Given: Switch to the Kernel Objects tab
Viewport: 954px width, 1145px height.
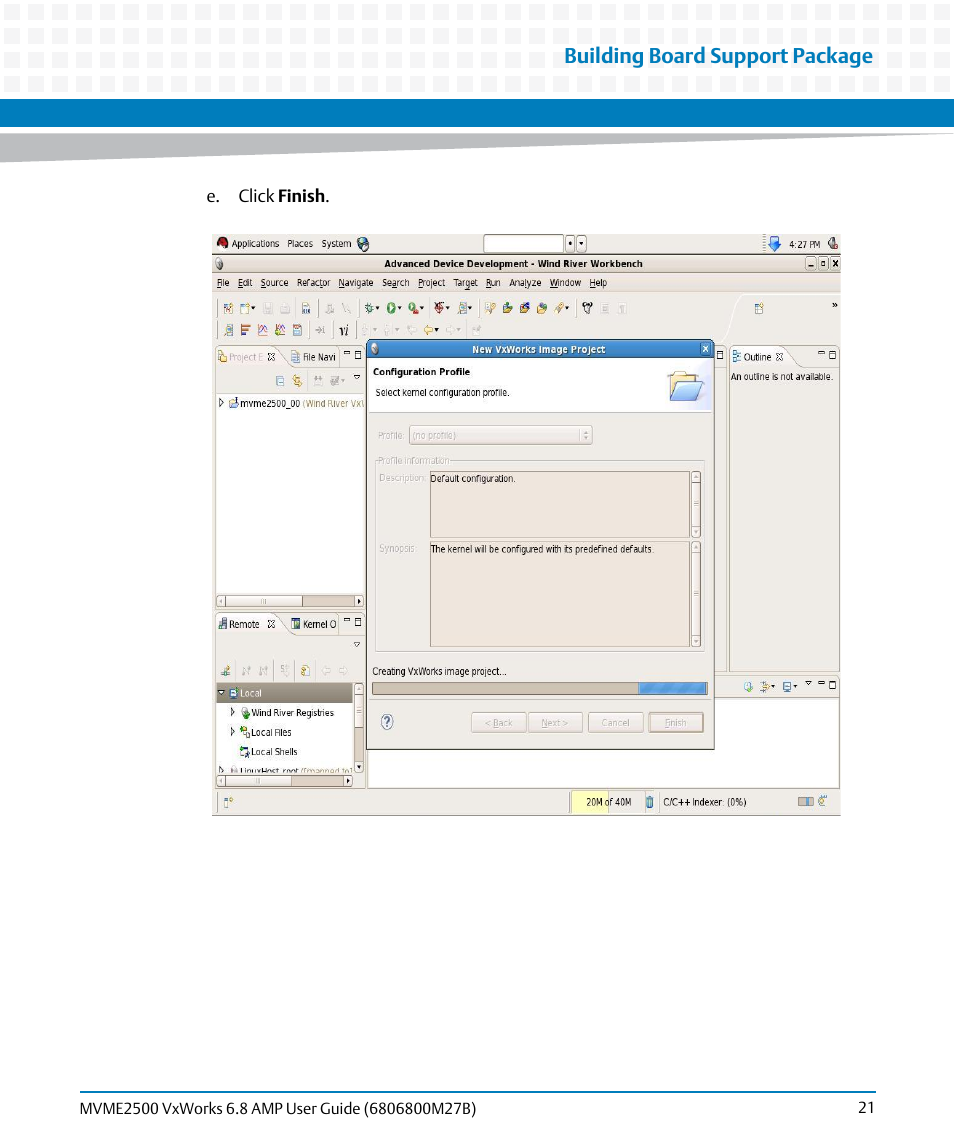Looking at the screenshot, I should 314,624.
